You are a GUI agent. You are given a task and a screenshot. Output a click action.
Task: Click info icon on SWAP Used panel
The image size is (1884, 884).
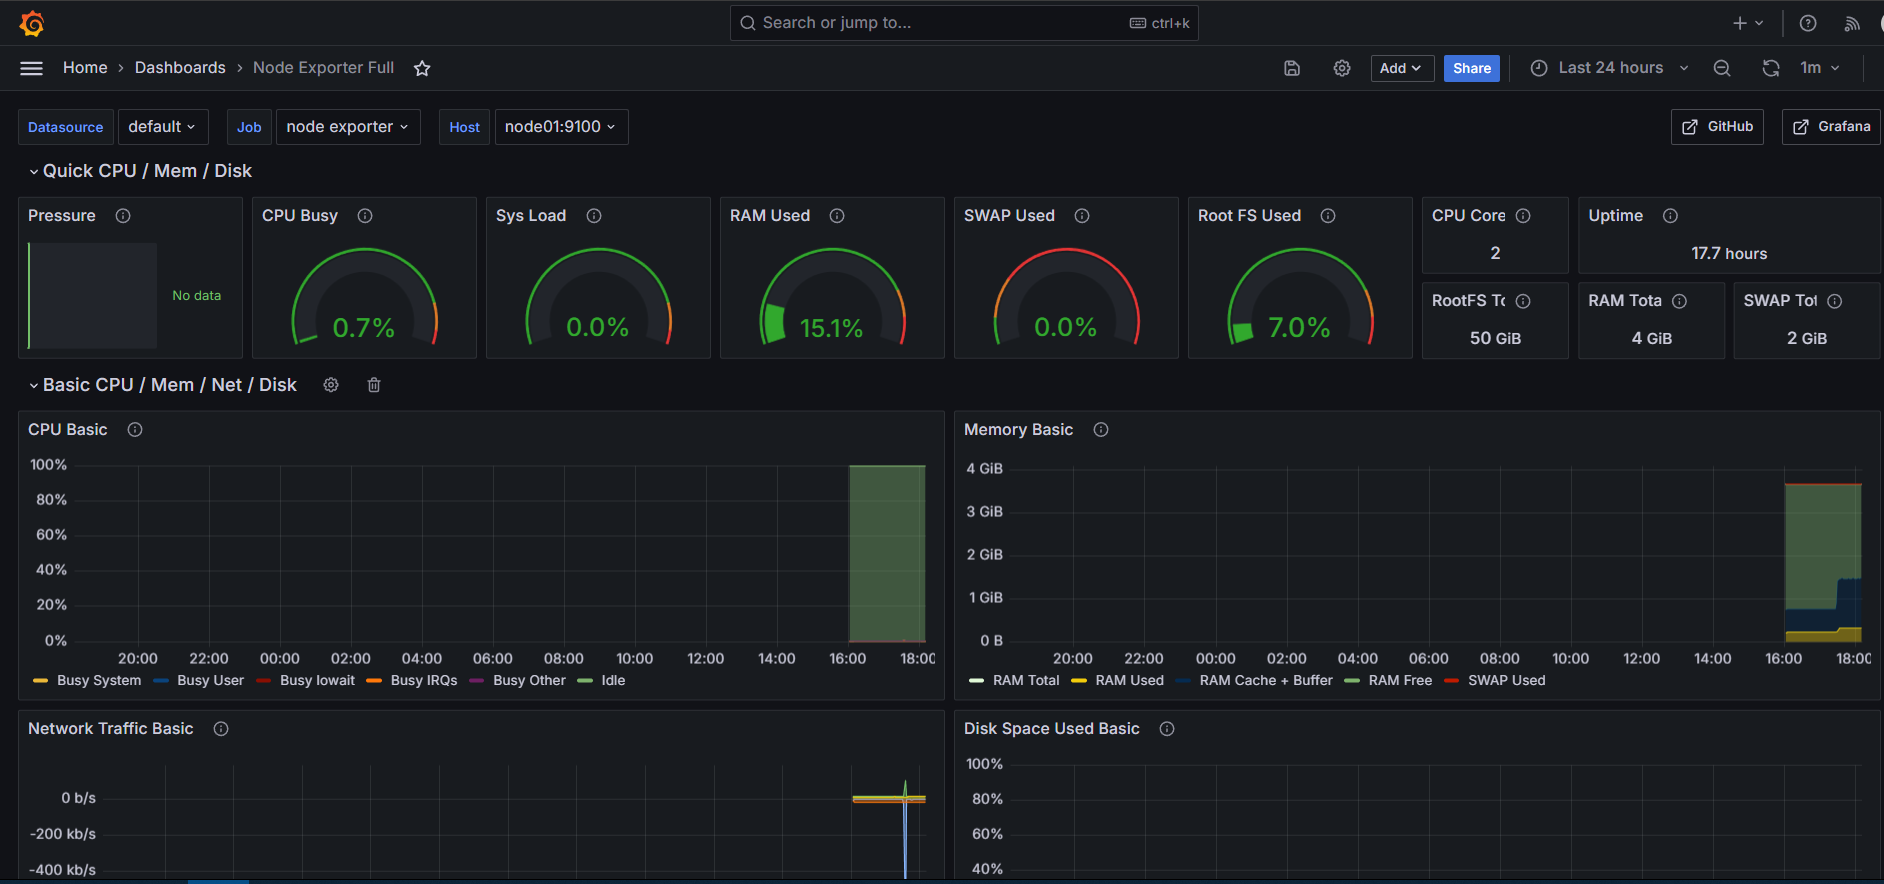1082,216
